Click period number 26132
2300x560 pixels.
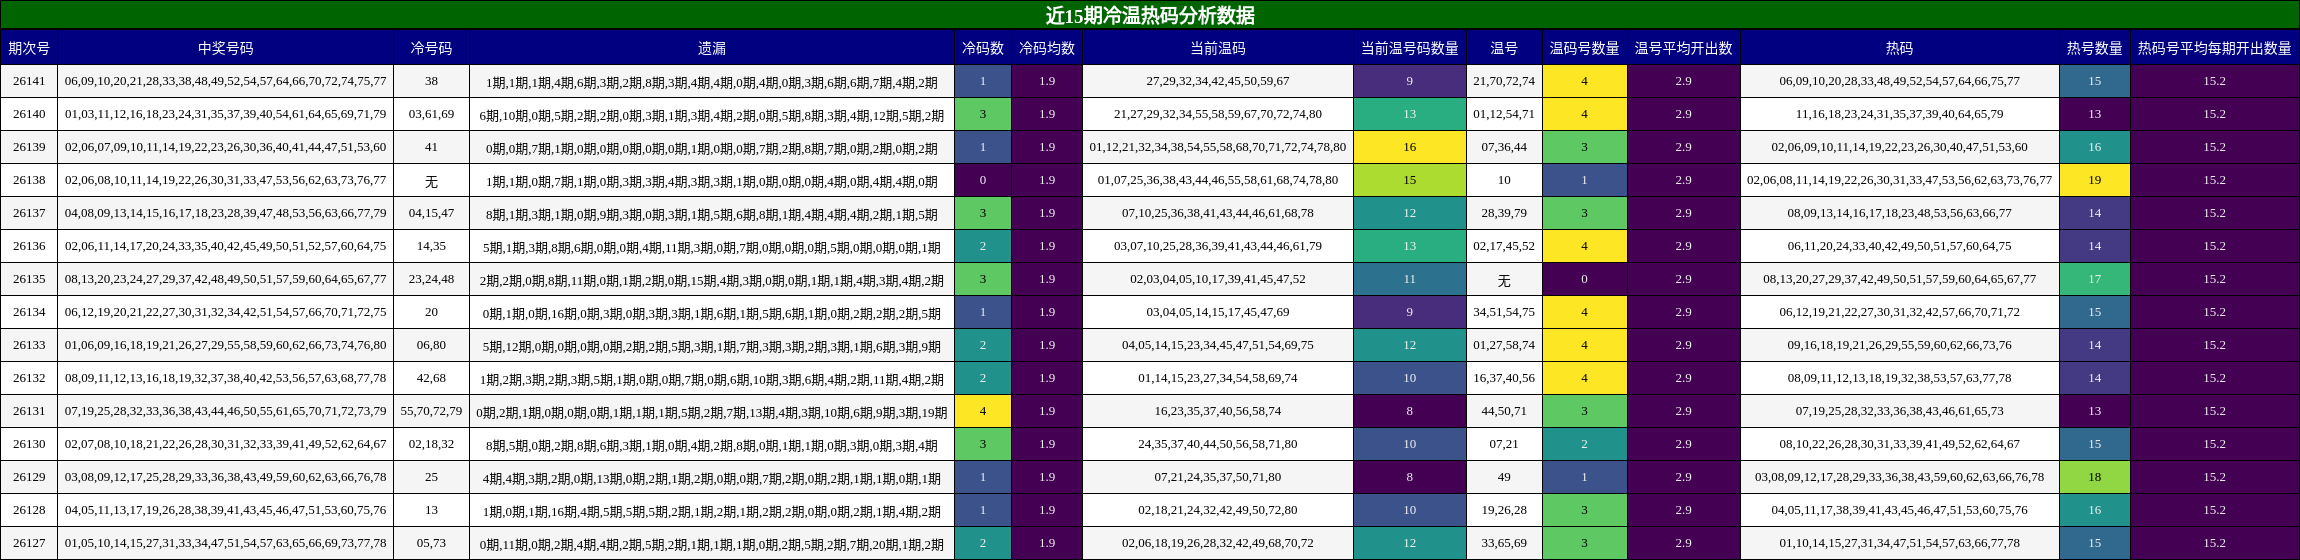coord(29,378)
